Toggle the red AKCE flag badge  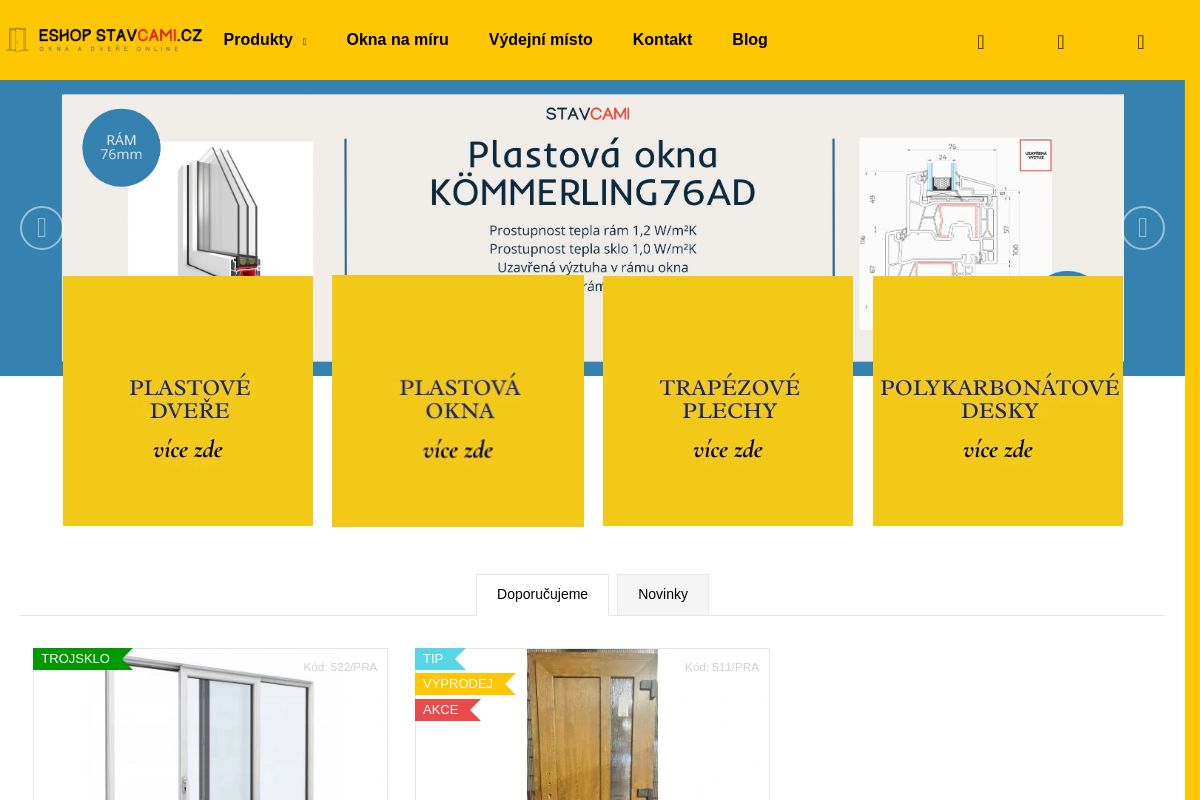coord(440,709)
